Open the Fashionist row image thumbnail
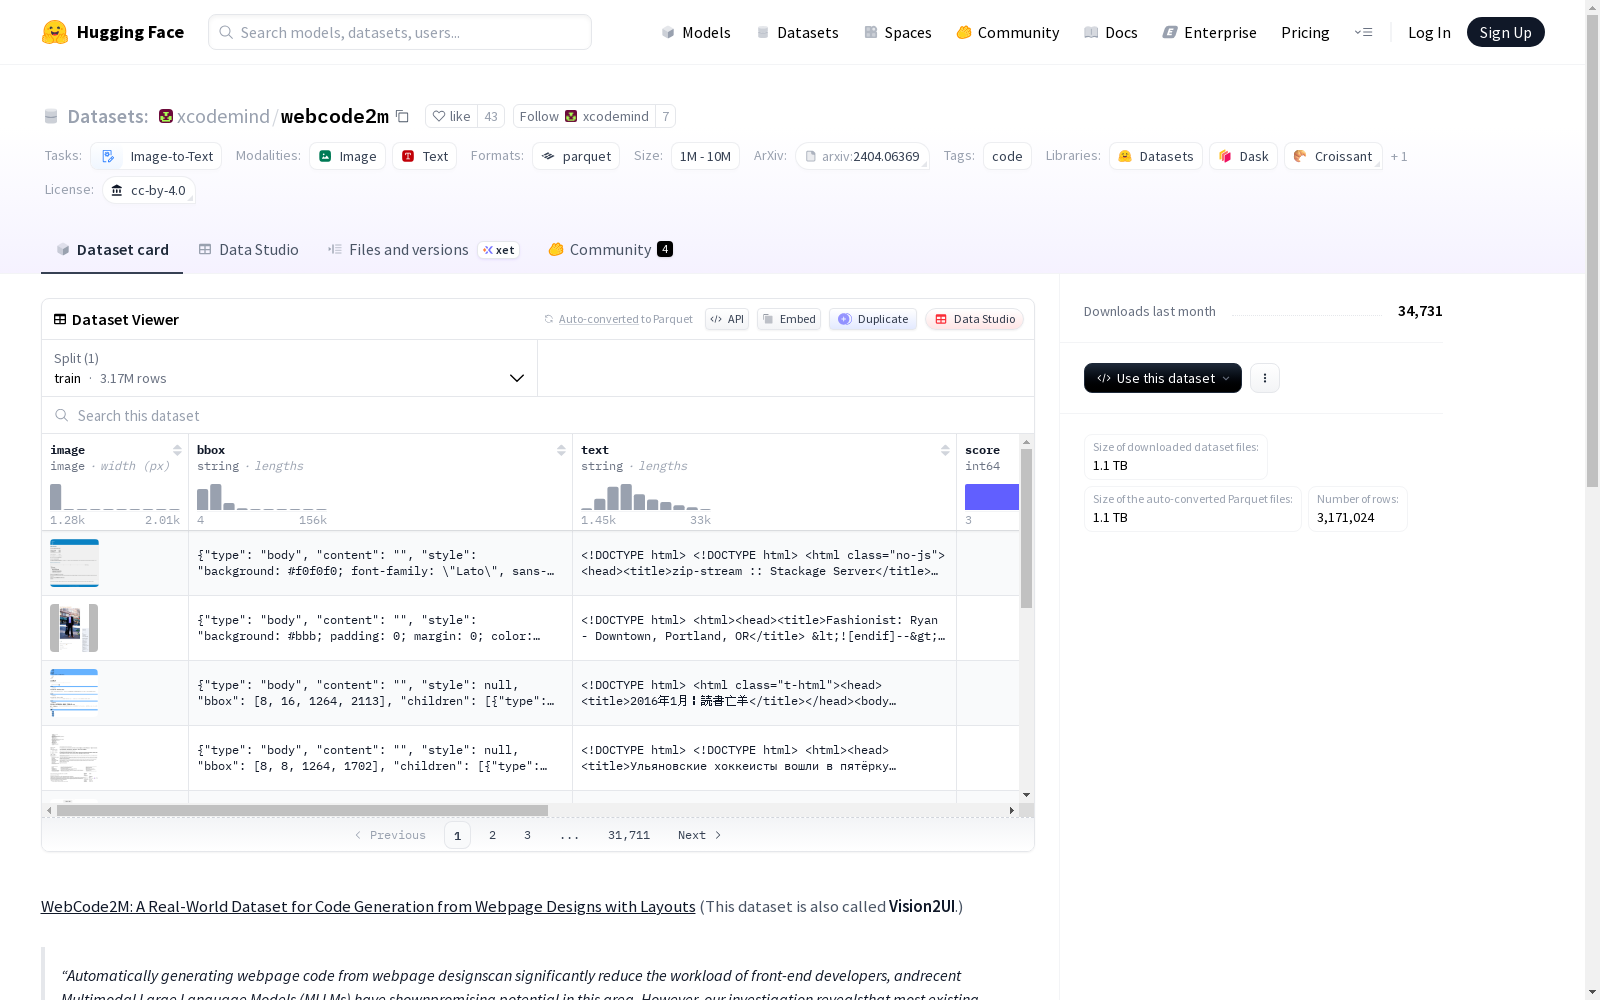 [x=74, y=628]
